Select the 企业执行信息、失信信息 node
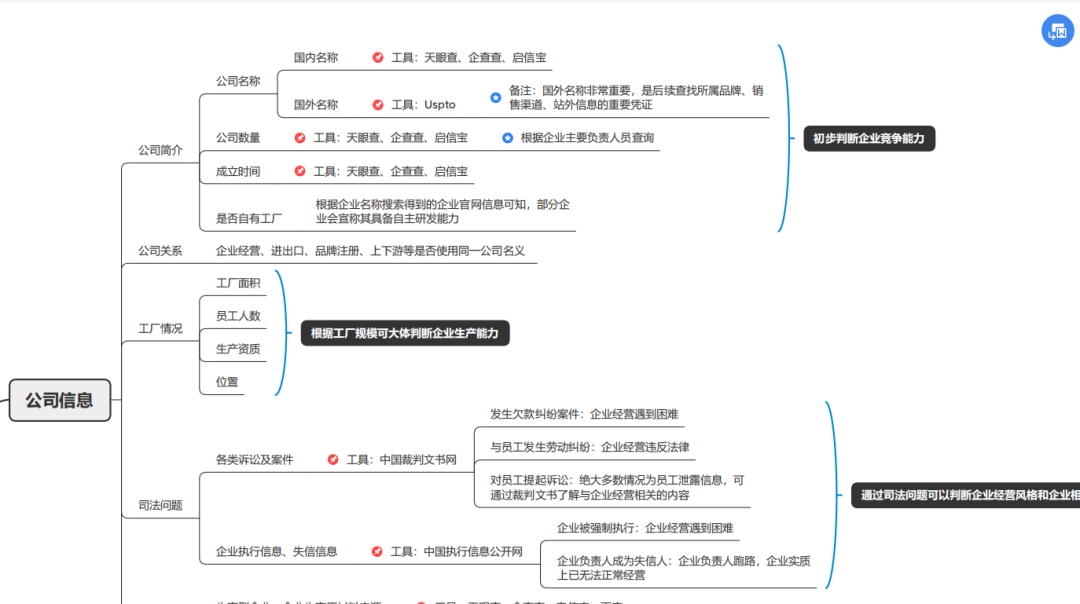The height and width of the screenshot is (604, 1080). pos(277,550)
